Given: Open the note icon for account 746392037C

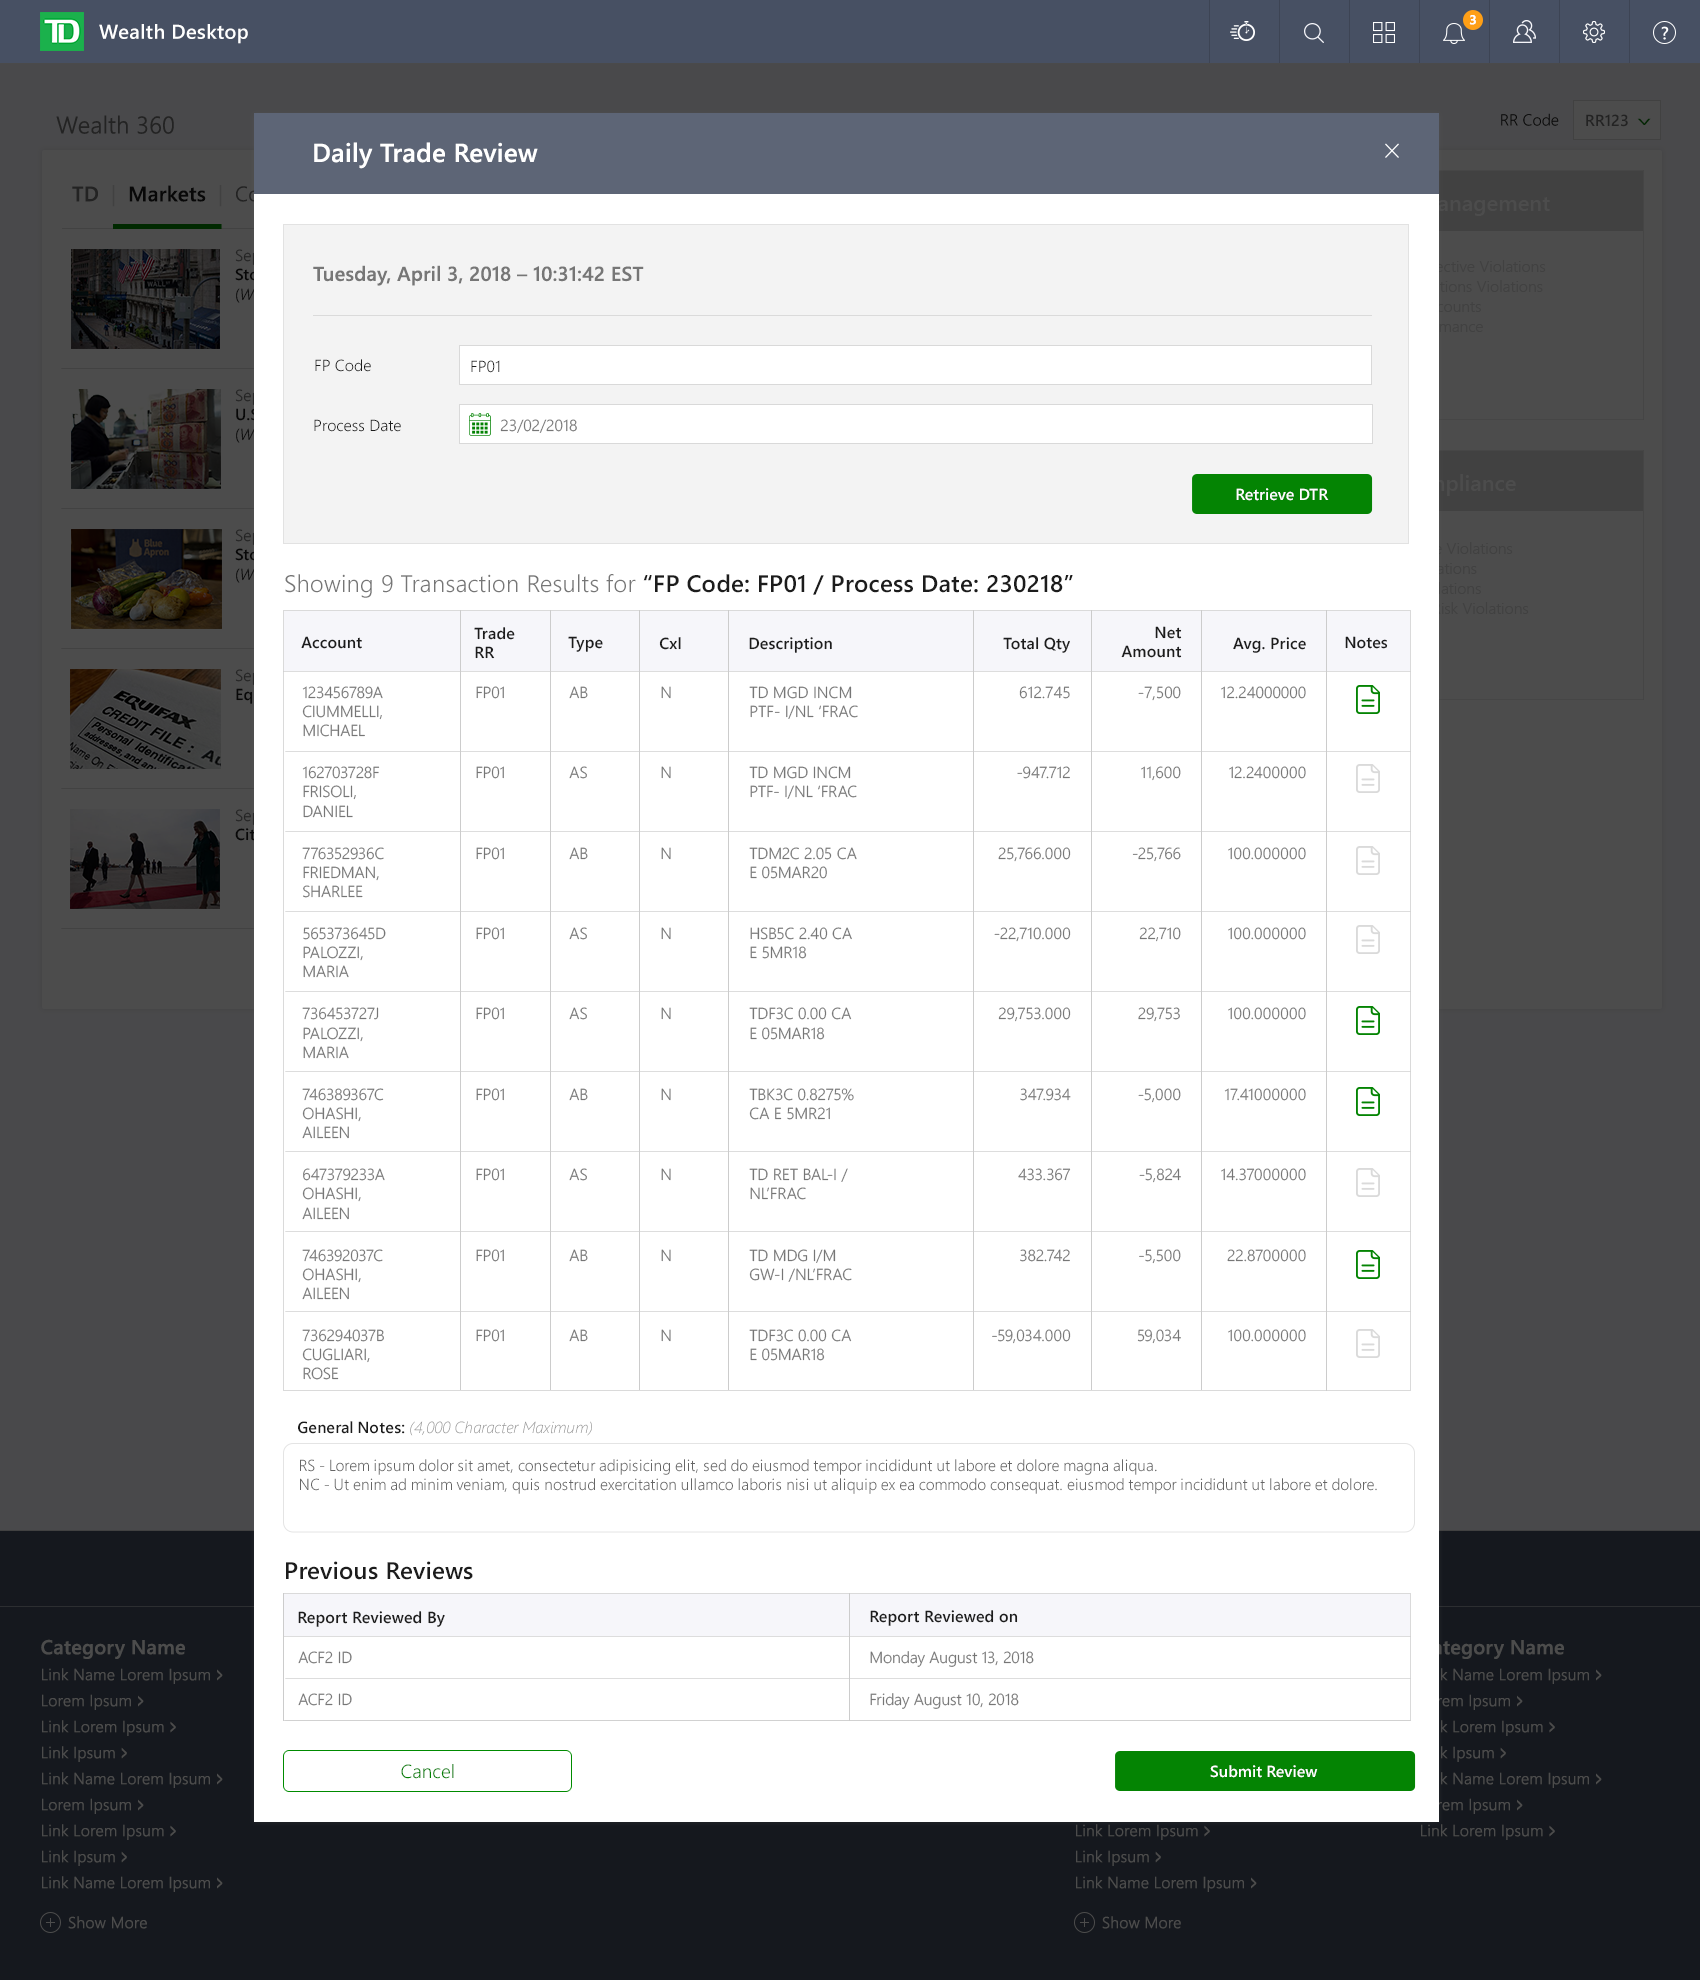Looking at the screenshot, I should coord(1368,1265).
